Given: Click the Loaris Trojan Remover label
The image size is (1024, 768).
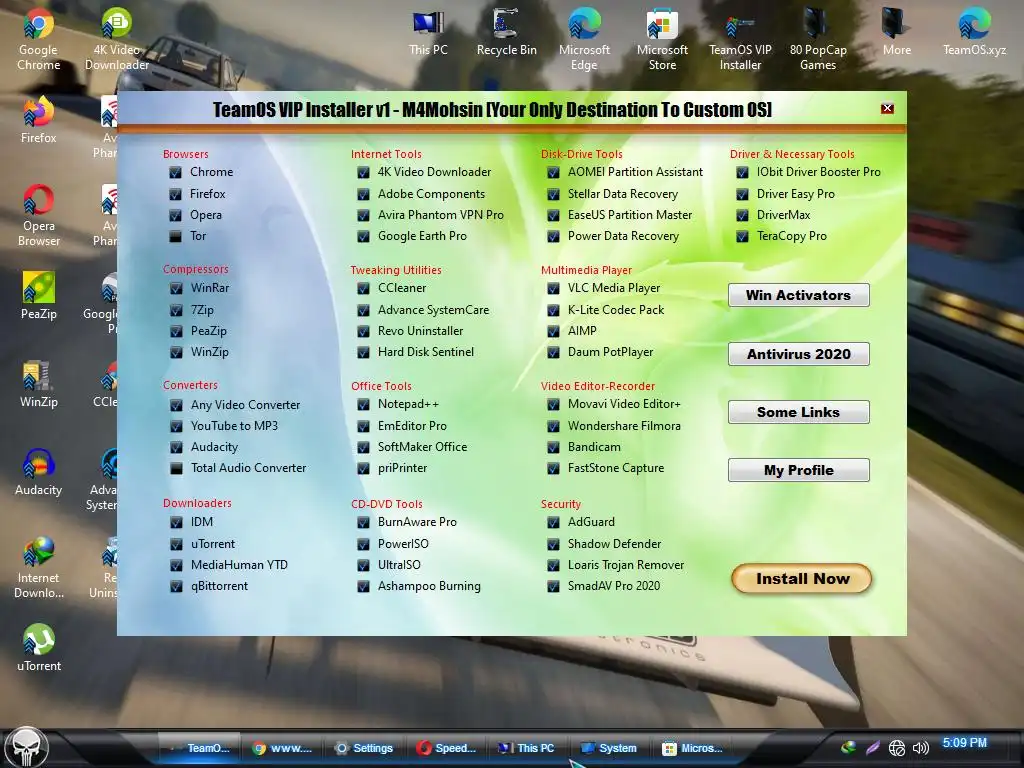Looking at the screenshot, I should (x=626, y=565).
